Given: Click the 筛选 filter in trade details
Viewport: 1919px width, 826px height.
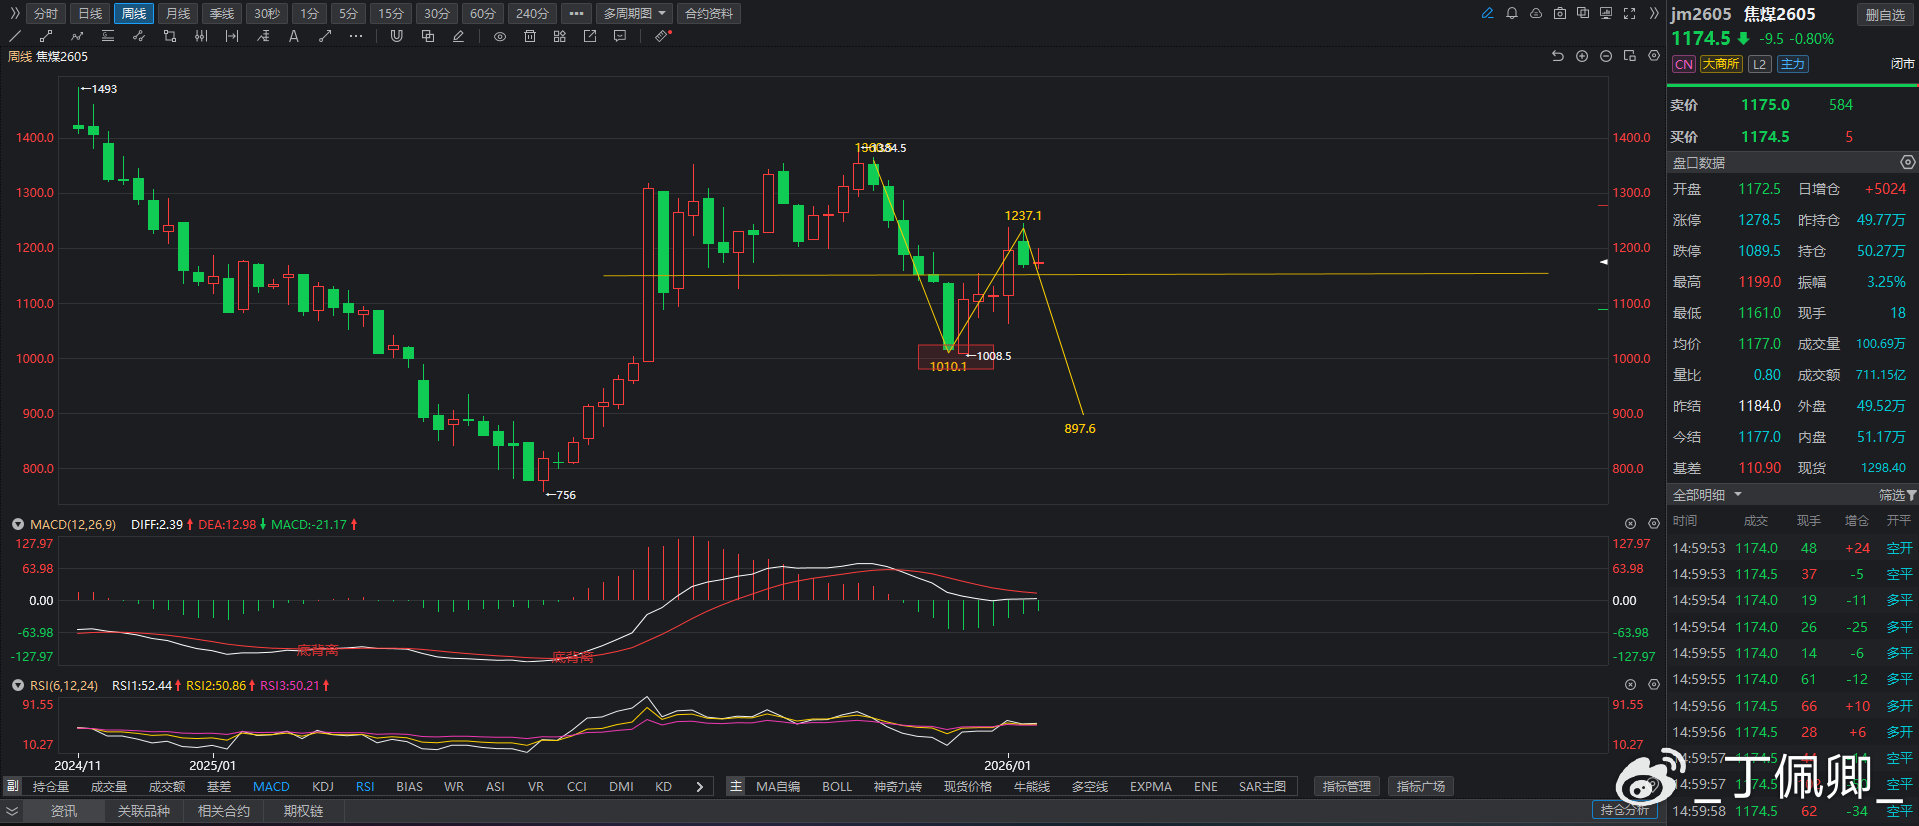Looking at the screenshot, I should 1896,495.
